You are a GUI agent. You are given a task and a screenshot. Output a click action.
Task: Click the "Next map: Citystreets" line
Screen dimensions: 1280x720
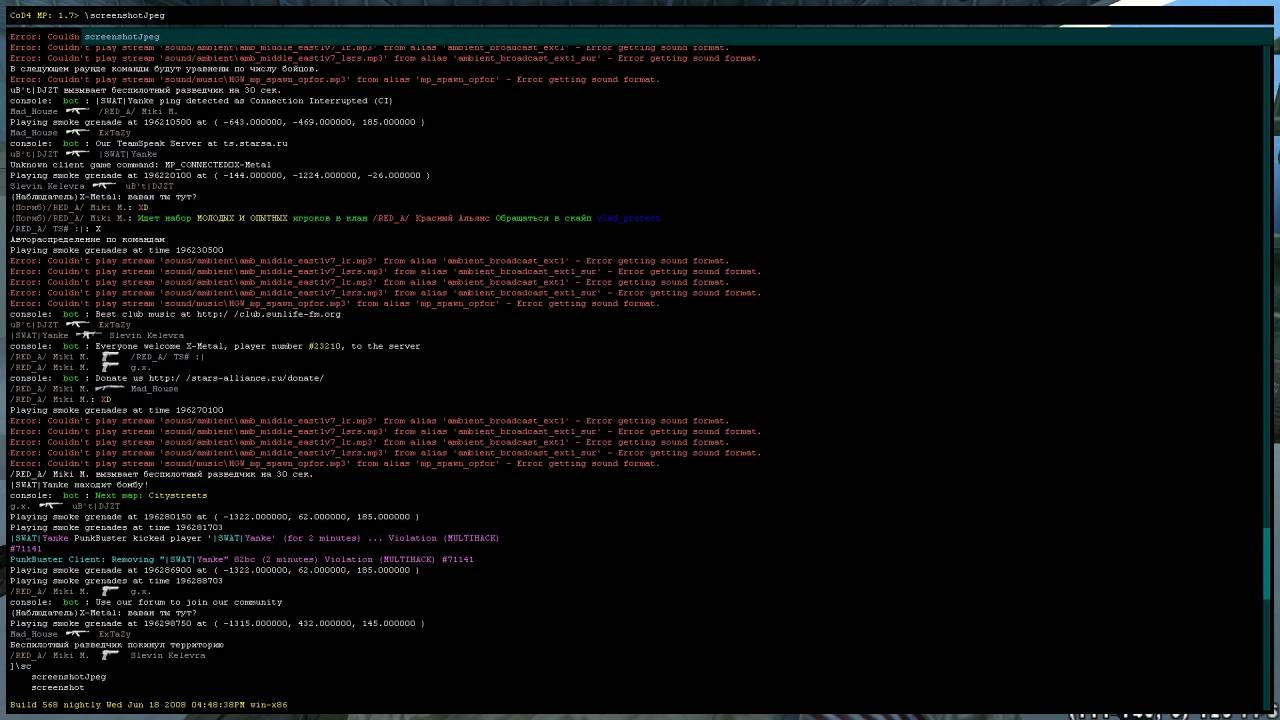tap(109, 495)
